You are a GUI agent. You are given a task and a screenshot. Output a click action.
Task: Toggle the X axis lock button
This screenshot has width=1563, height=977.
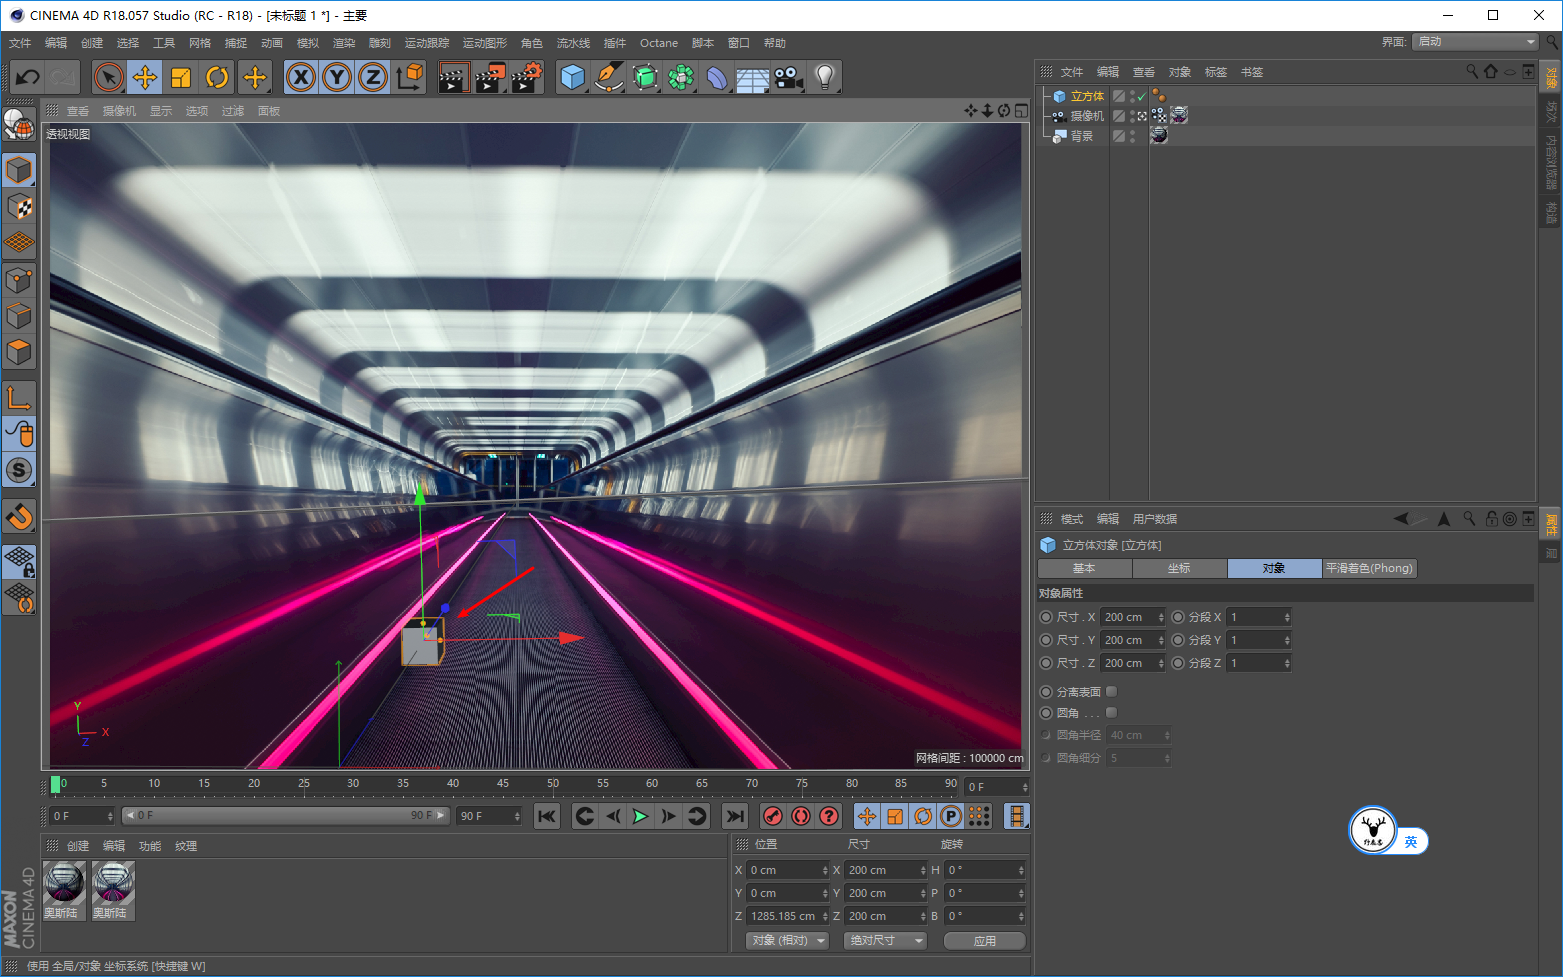(301, 77)
